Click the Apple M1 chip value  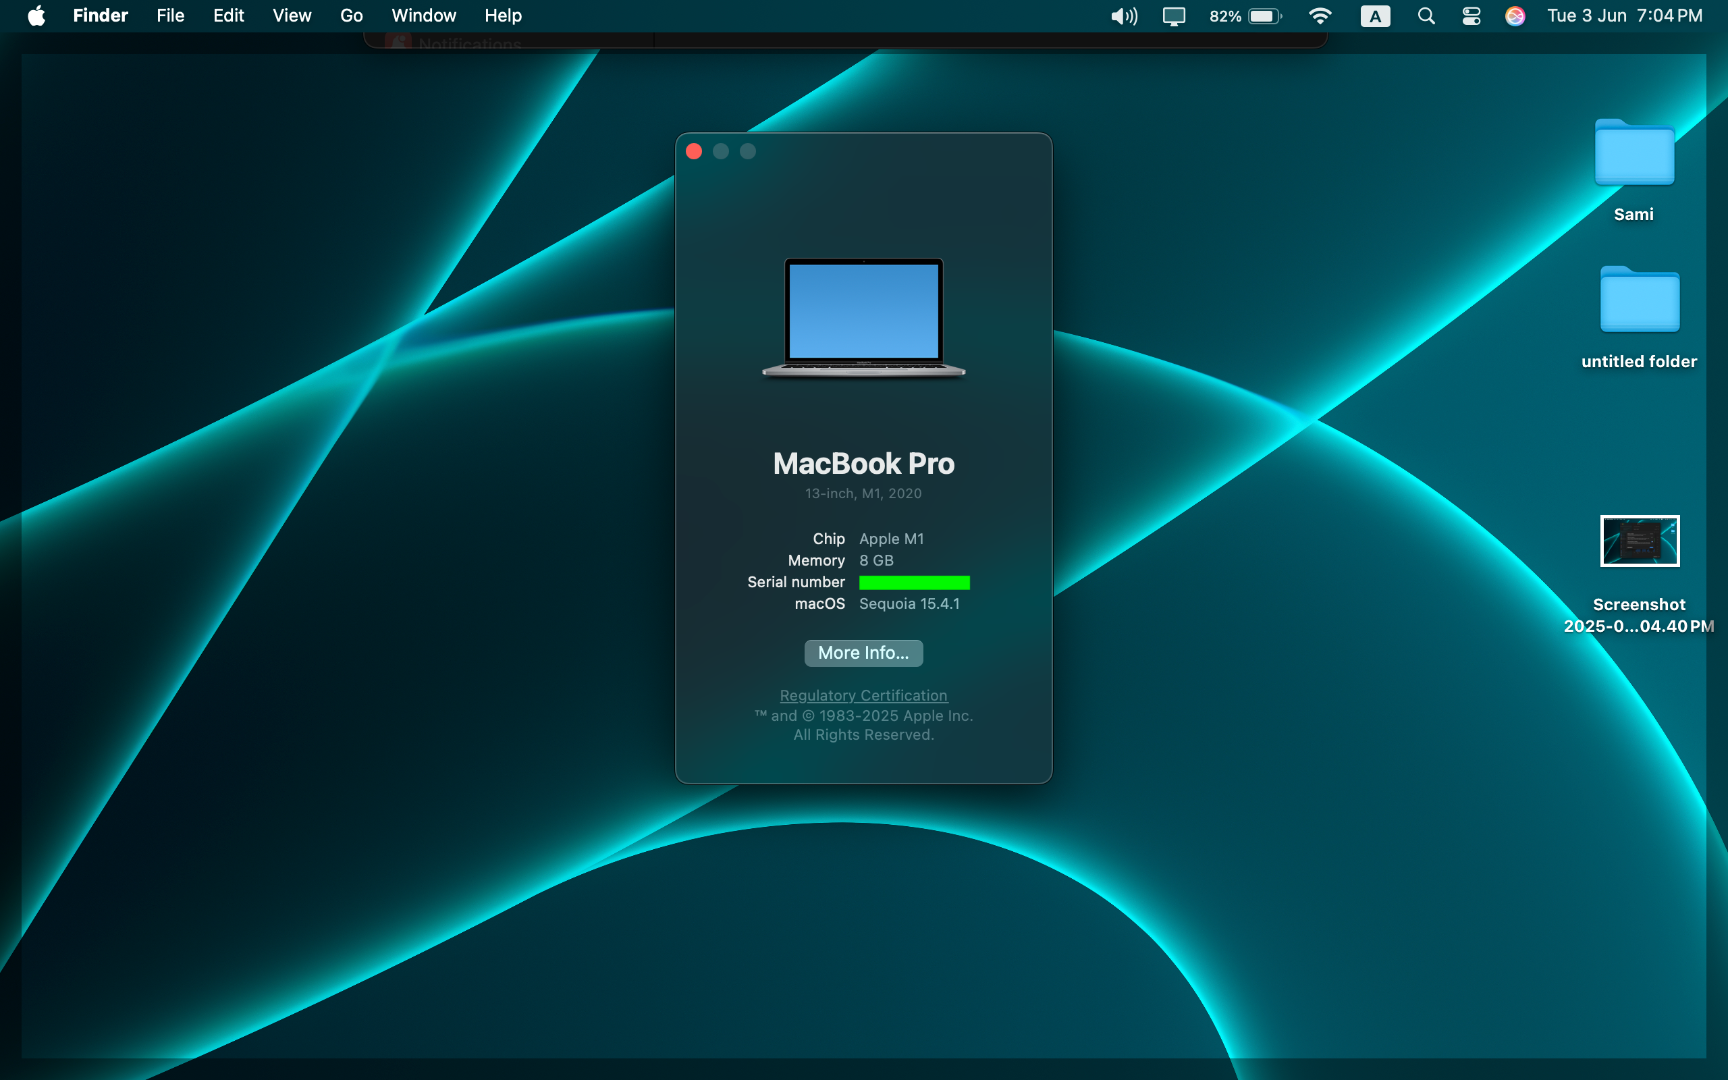891,539
